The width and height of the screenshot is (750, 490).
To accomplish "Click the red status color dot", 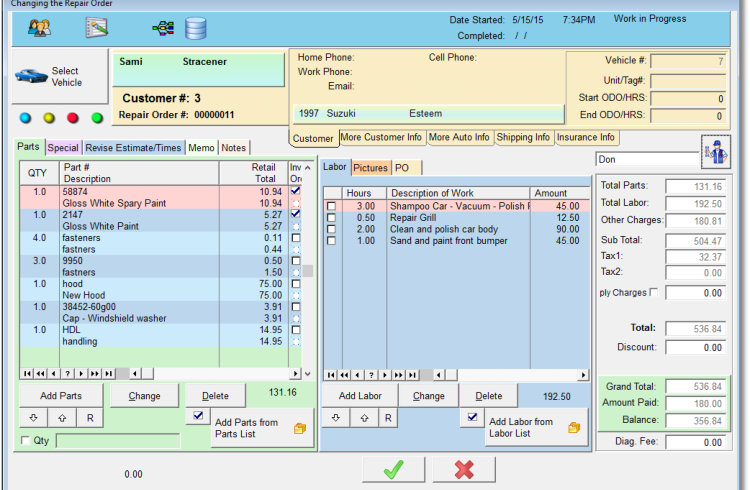I will tap(73, 117).
